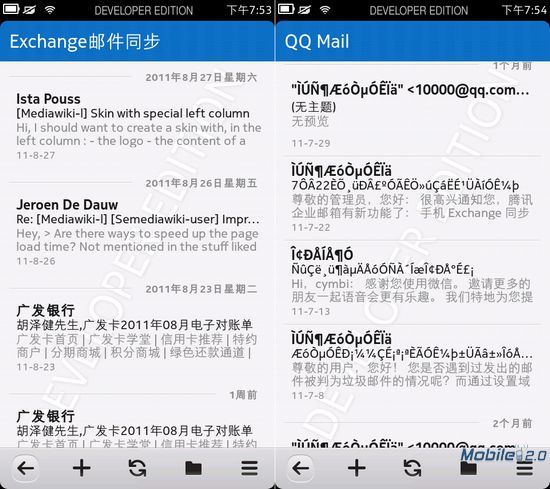Tap battery icon in left status bar
The height and width of the screenshot is (489, 550).
click(x=11, y=9)
